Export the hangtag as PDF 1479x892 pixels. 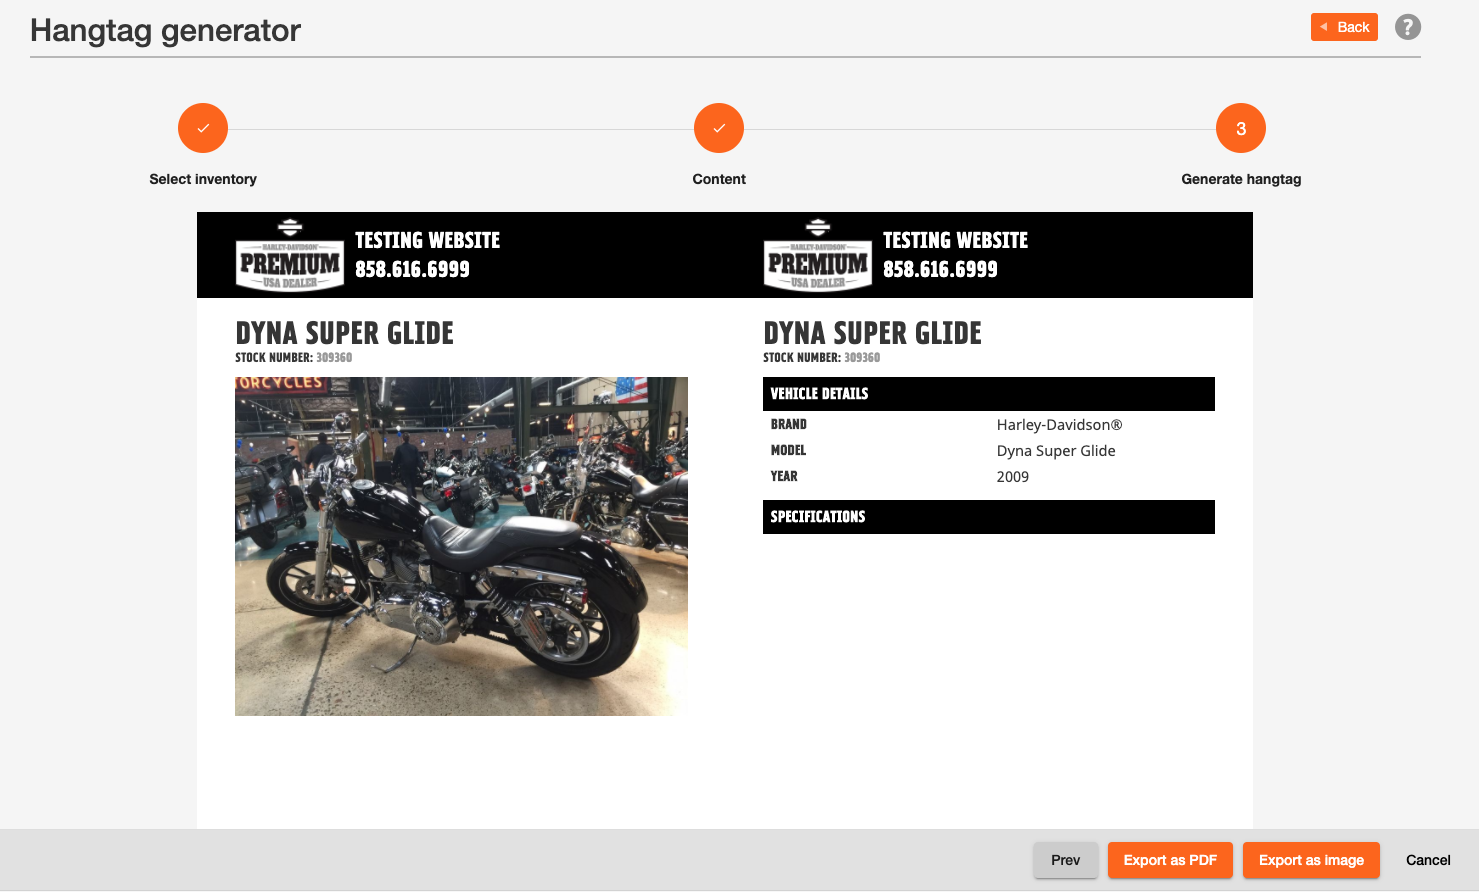(x=1170, y=860)
